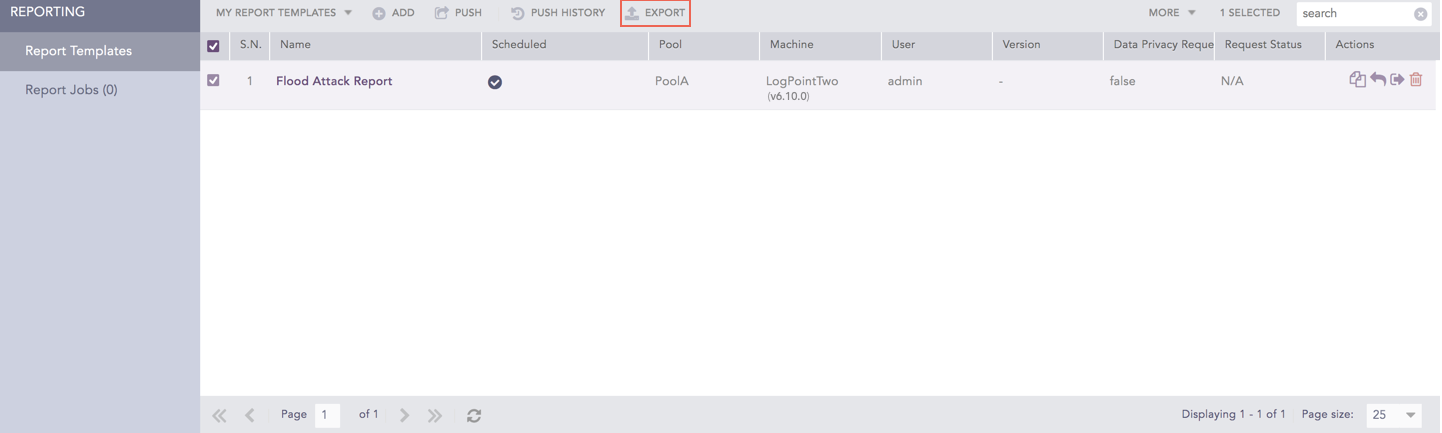Image resolution: width=1442 pixels, height=433 pixels.
Task: Delete Flood Attack Report with trash icon
Action: 1416,80
